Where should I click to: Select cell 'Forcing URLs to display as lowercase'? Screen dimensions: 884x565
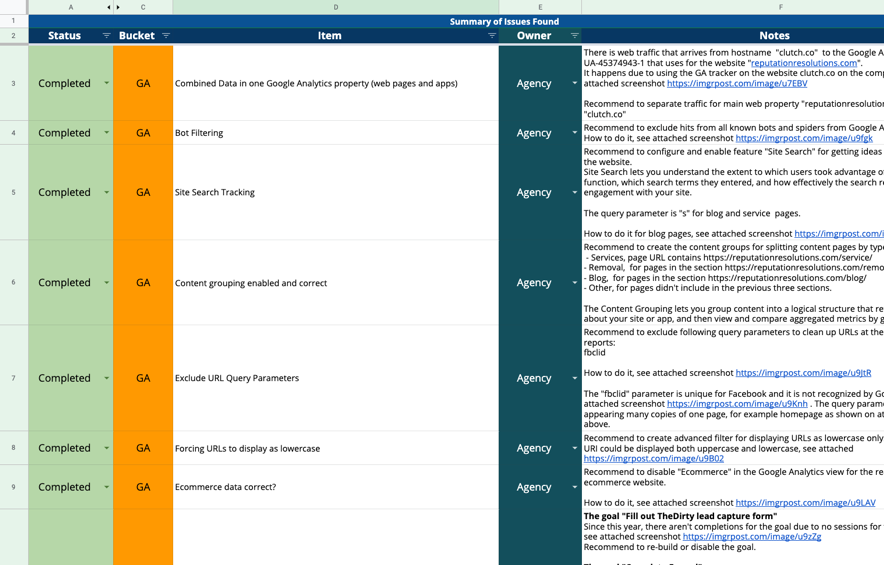click(335, 448)
